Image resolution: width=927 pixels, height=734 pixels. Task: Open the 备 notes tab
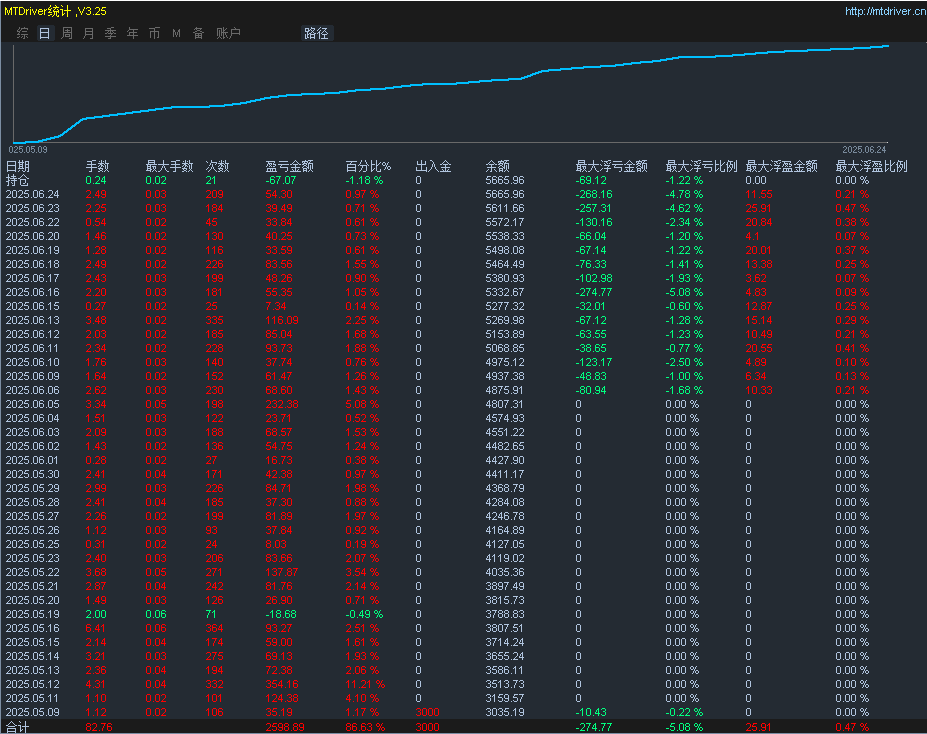click(x=199, y=33)
